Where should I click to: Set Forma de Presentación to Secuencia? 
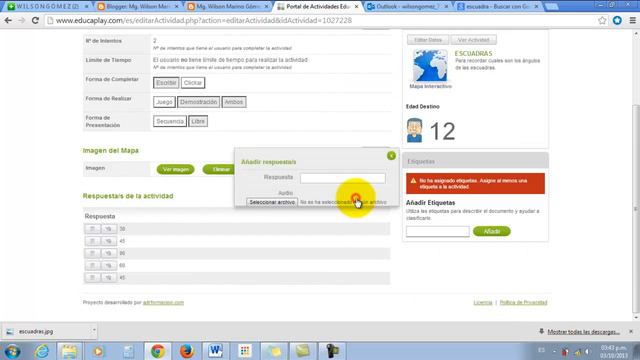click(x=170, y=121)
